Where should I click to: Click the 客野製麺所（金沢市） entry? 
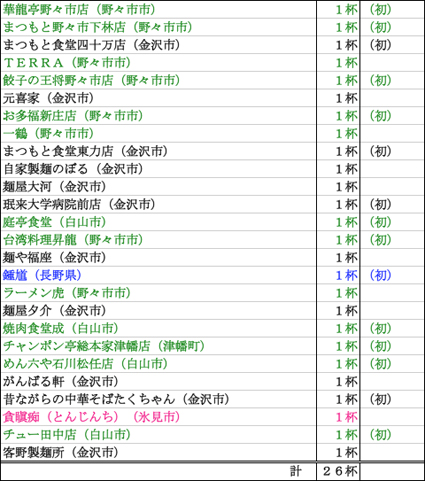61,452
